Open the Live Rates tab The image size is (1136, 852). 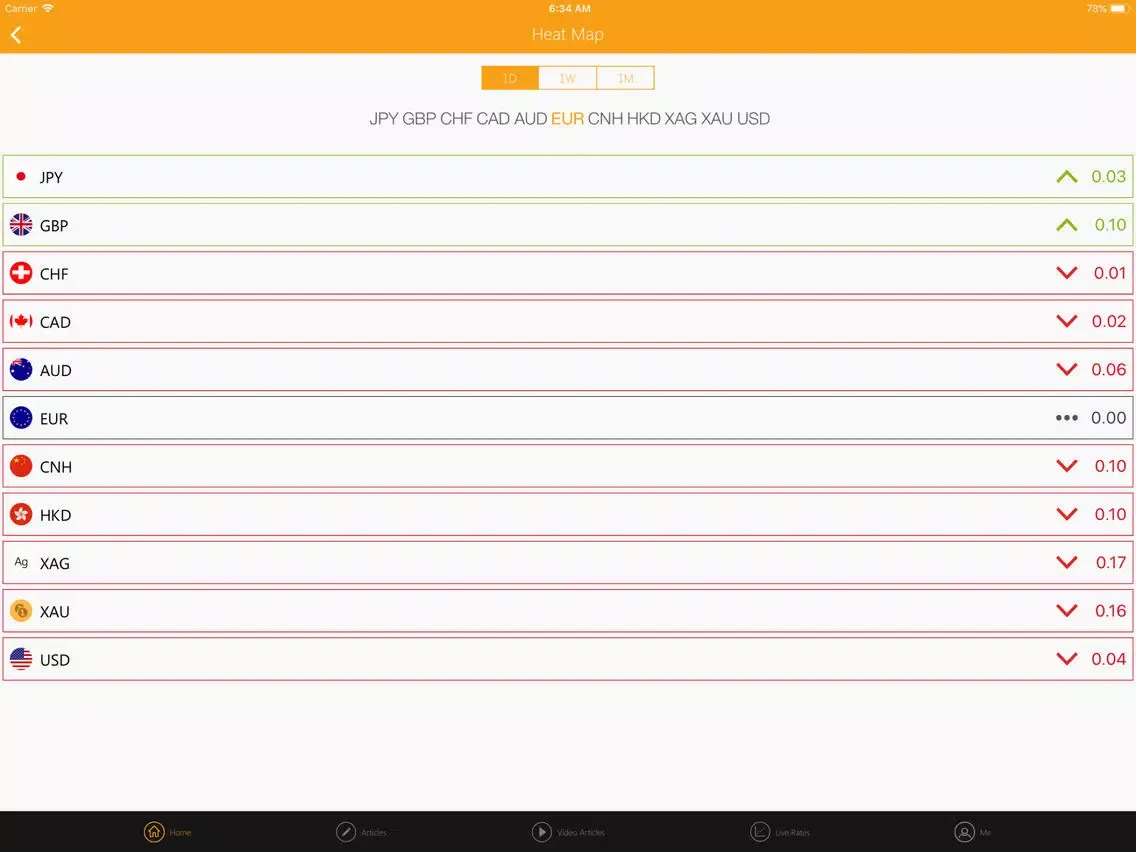click(780, 832)
